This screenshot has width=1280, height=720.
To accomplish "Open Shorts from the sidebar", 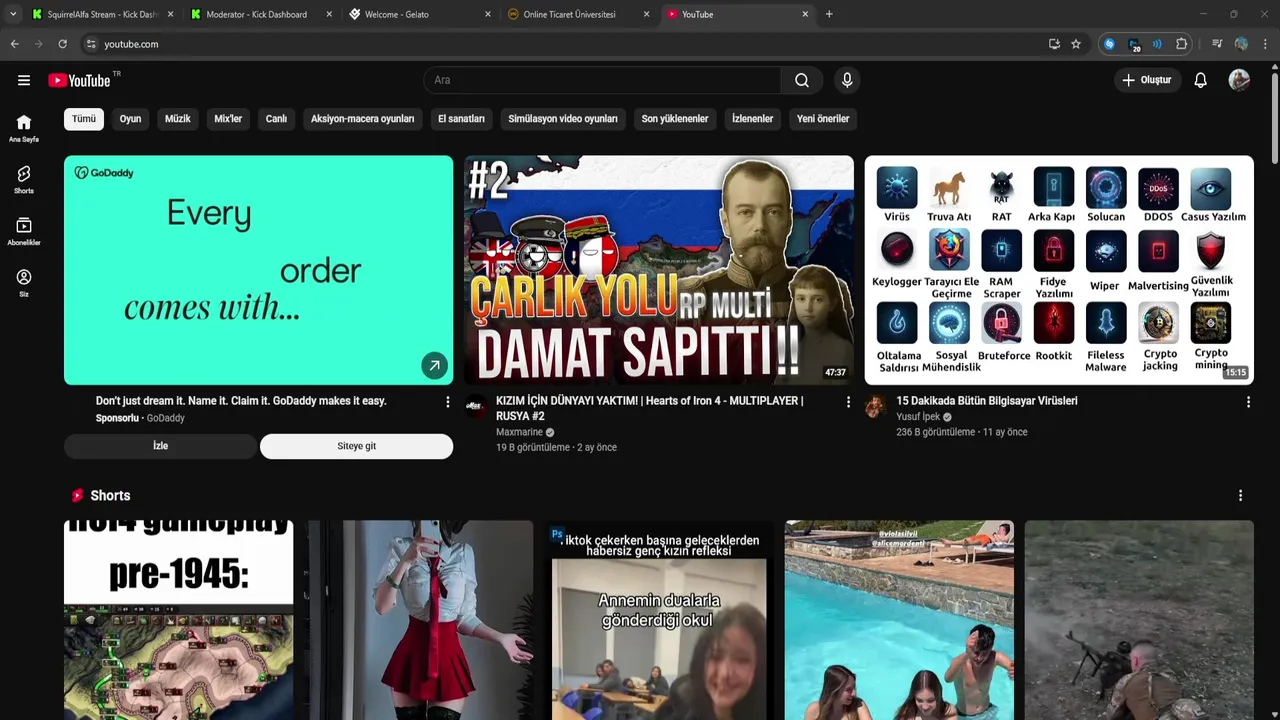I will click(x=24, y=180).
